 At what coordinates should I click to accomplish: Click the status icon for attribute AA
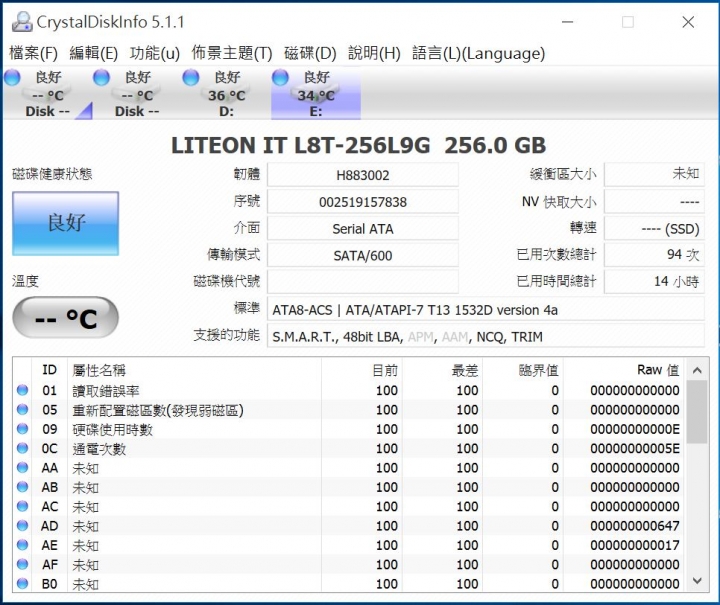(22, 467)
